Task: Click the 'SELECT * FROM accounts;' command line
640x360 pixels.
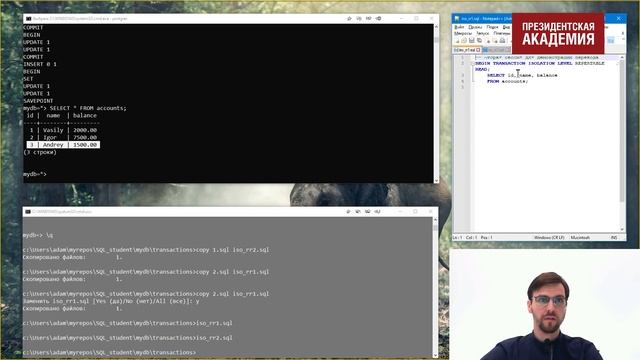Action: [75, 108]
